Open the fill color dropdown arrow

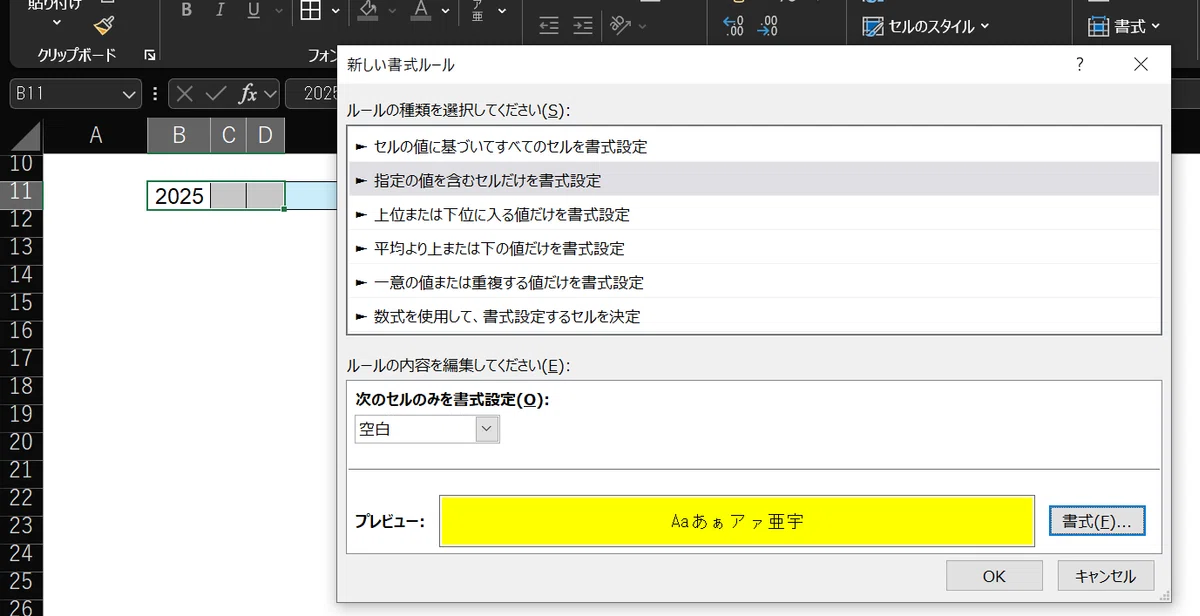coord(393,11)
